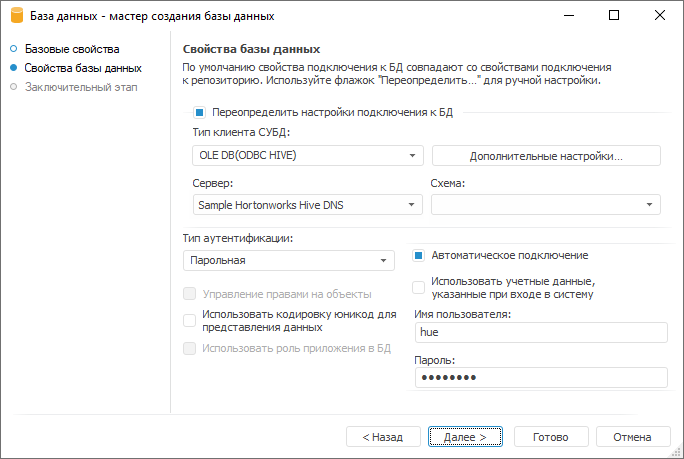Screen dimensions: 684x459
Task: Click the Пароль password field
Action: point(540,377)
